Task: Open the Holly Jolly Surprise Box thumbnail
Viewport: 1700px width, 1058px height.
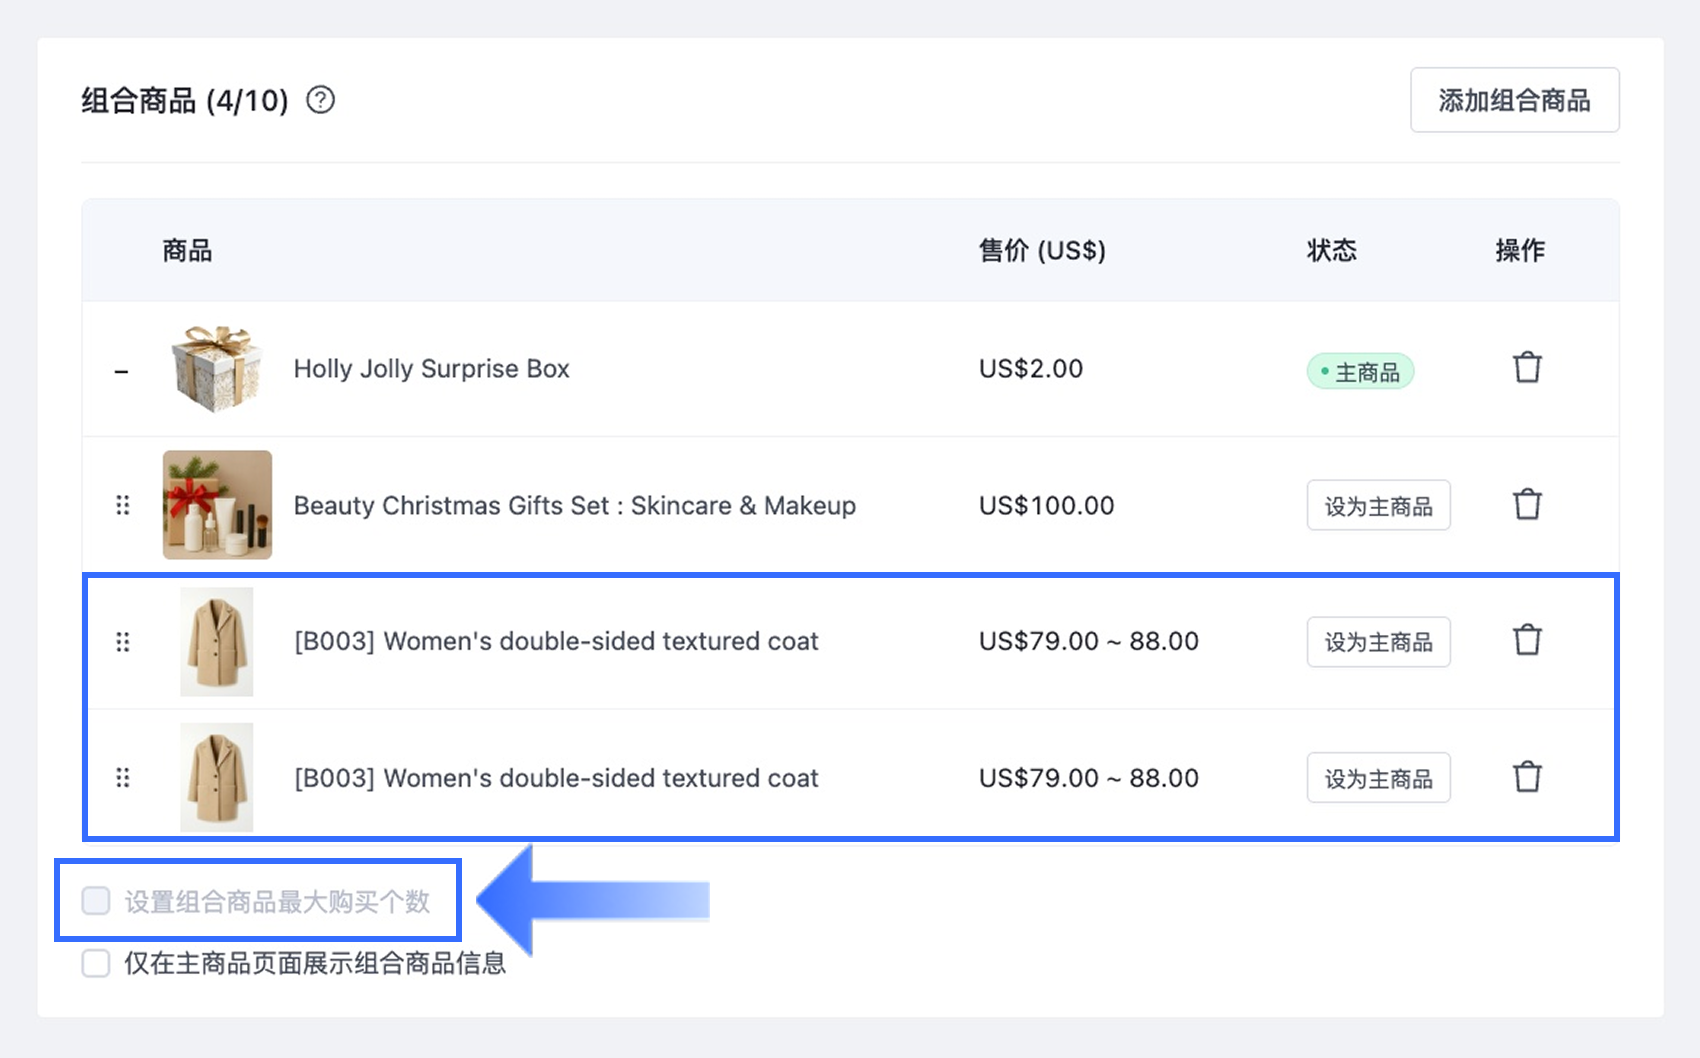Action: pyautogui.click(x=217, y=368)
